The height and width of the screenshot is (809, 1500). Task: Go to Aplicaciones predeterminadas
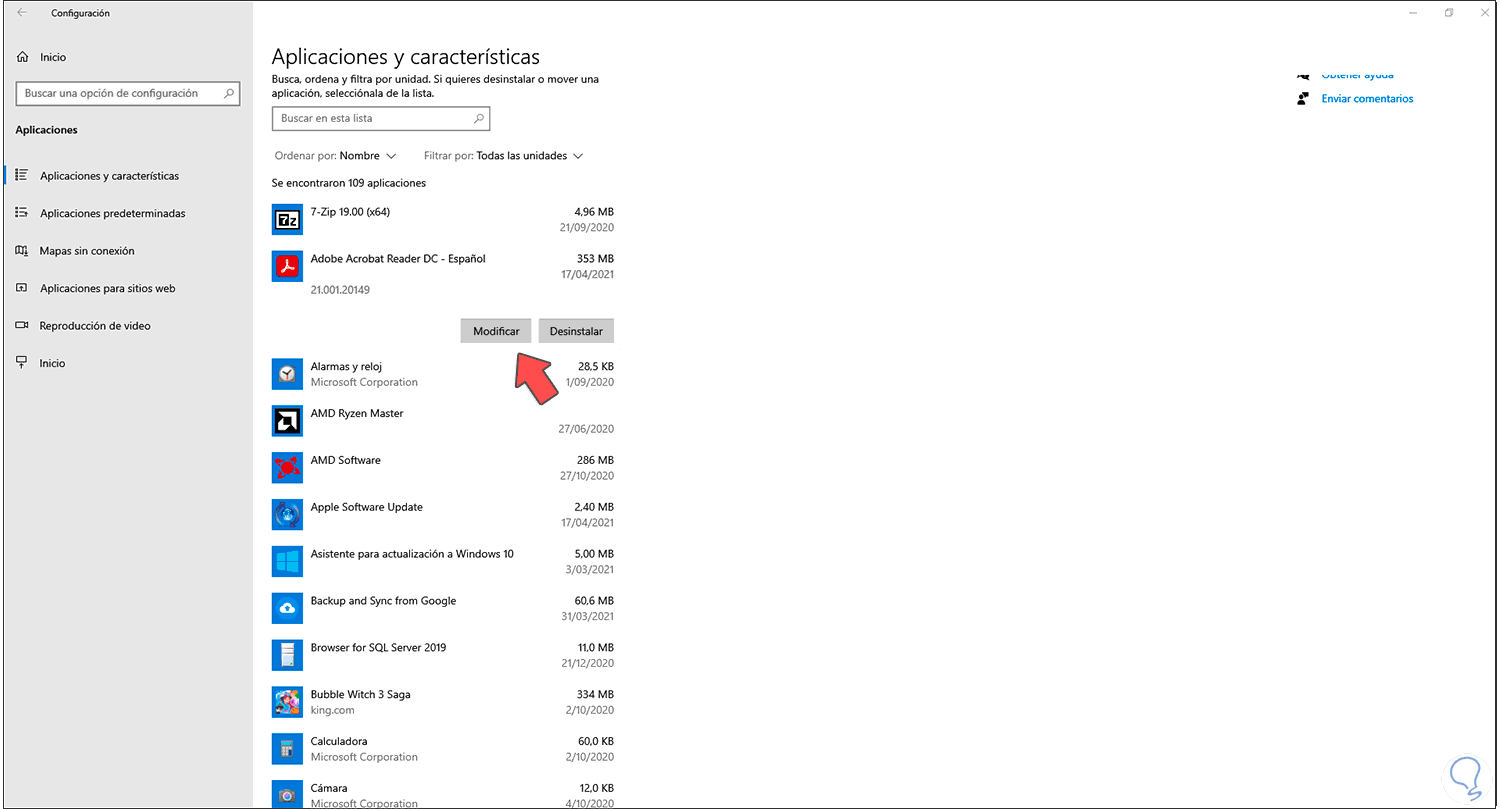113,213
